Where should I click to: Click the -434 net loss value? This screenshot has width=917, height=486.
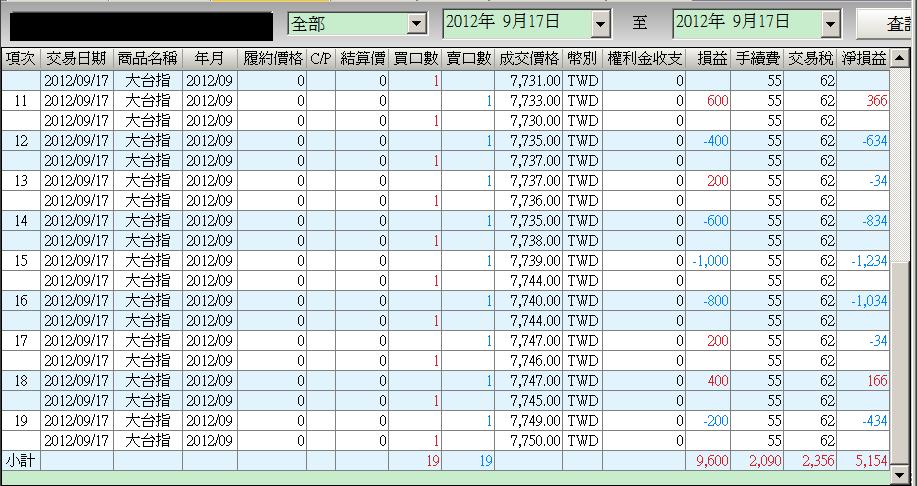click(875, 421)
